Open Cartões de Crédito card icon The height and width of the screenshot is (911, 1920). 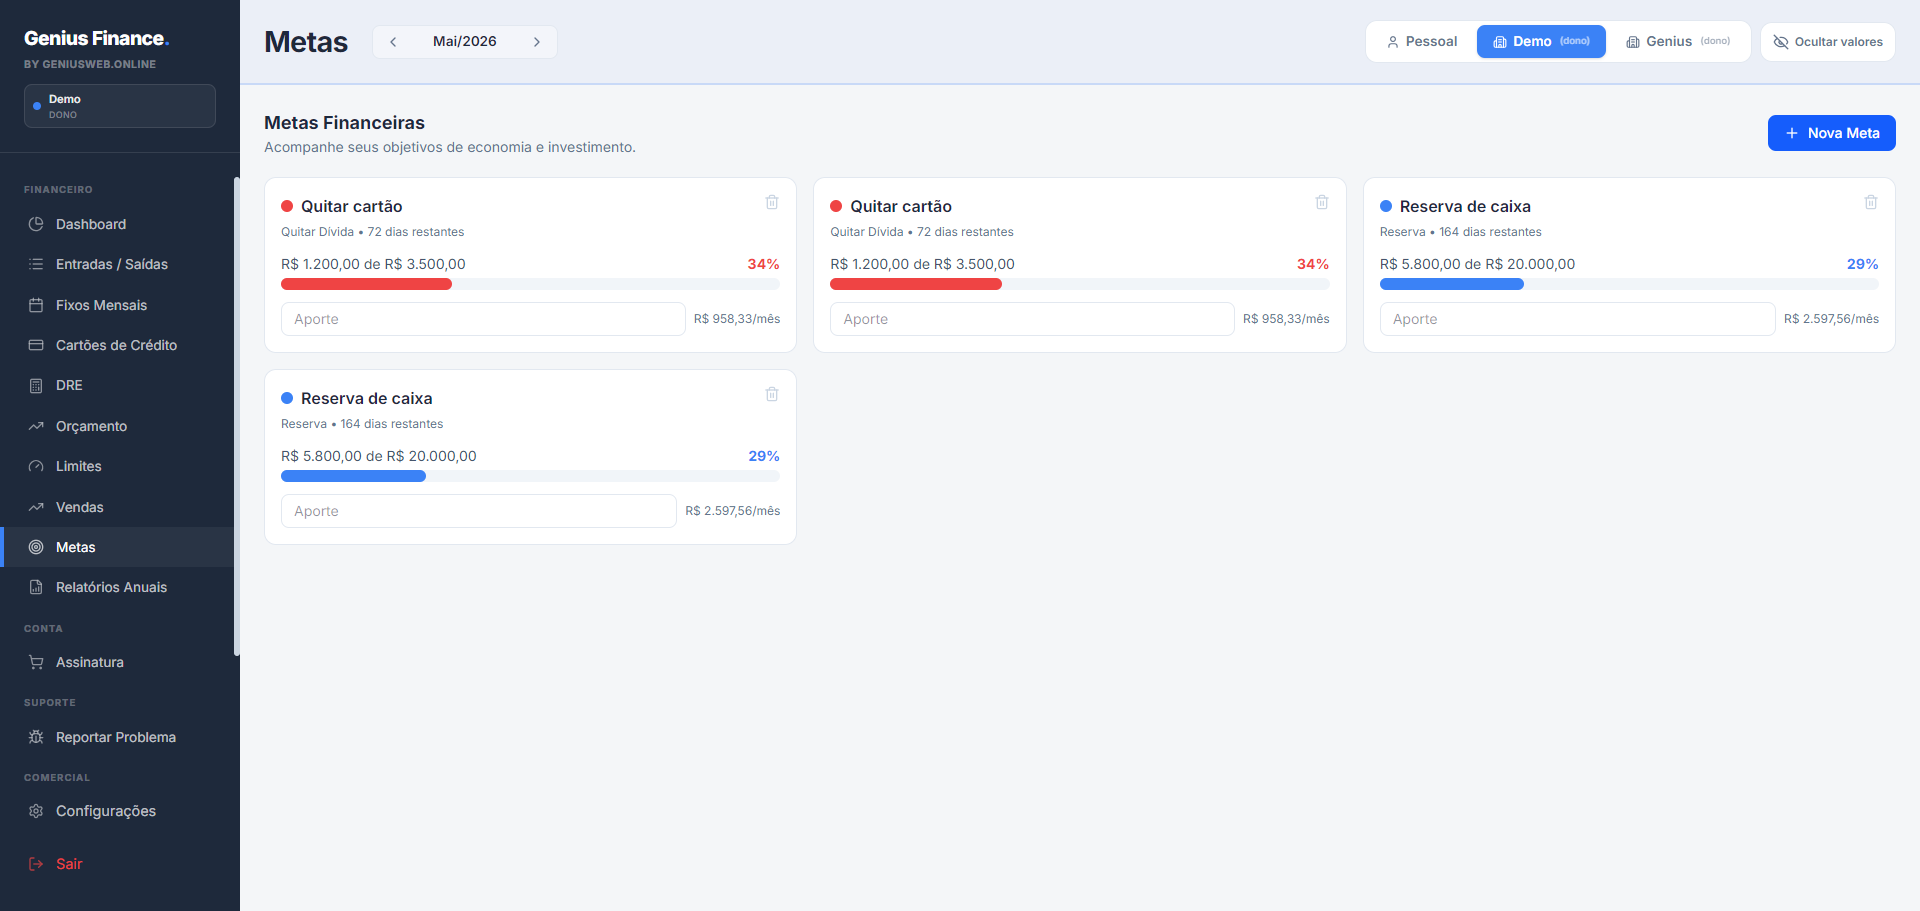pos(36,345)
